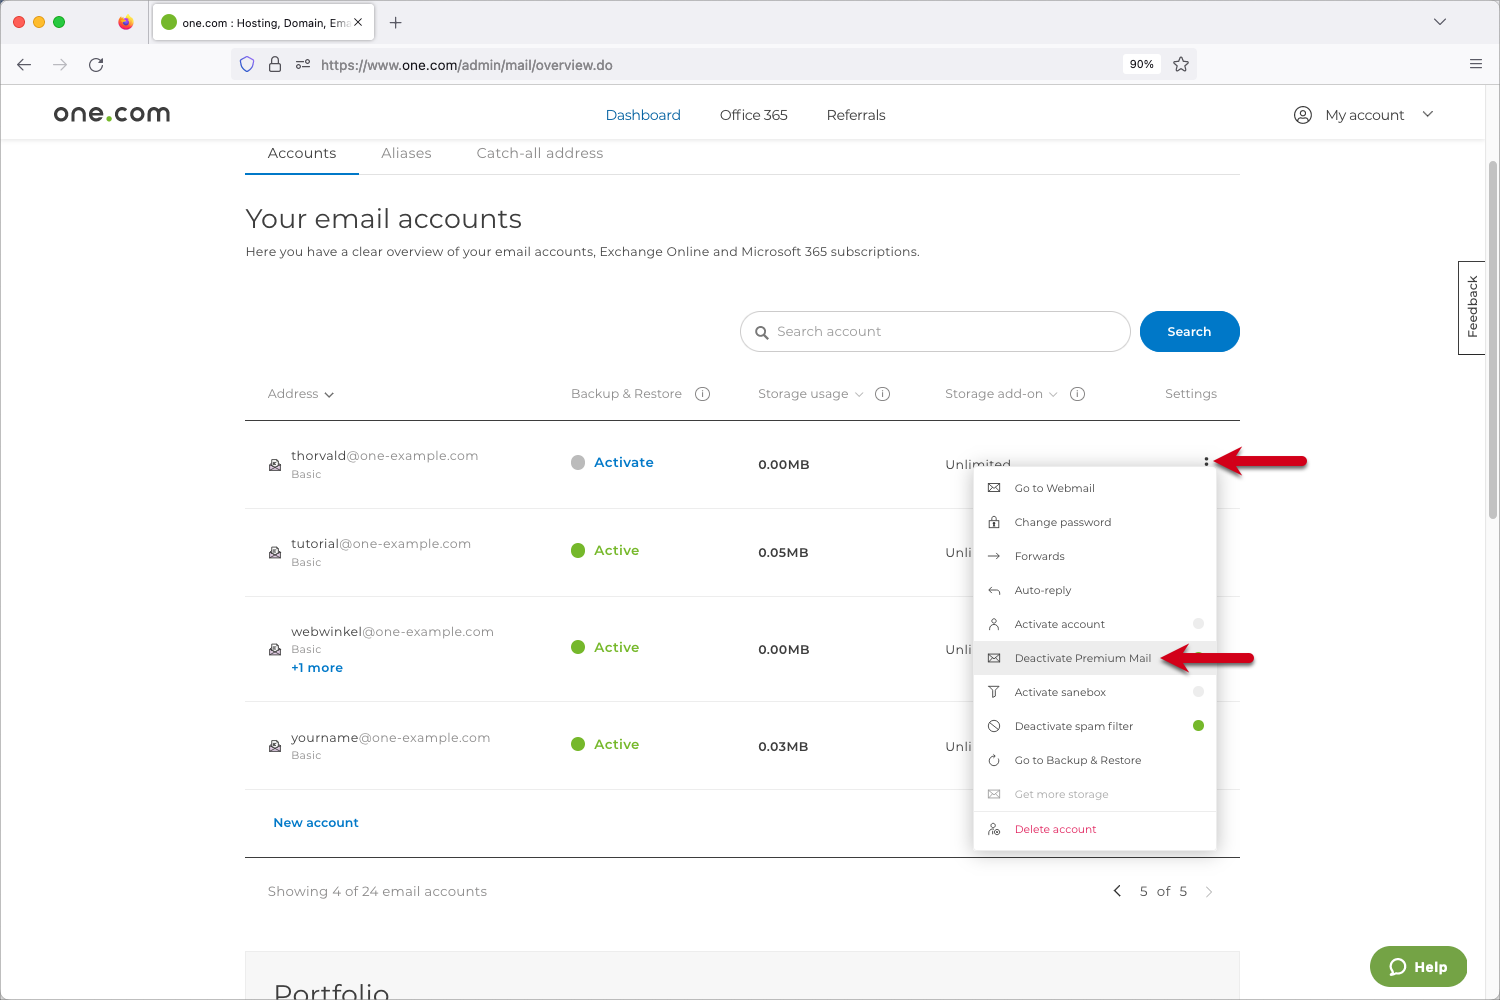Toggle Deactivate spam filter option

(1197, 726)
